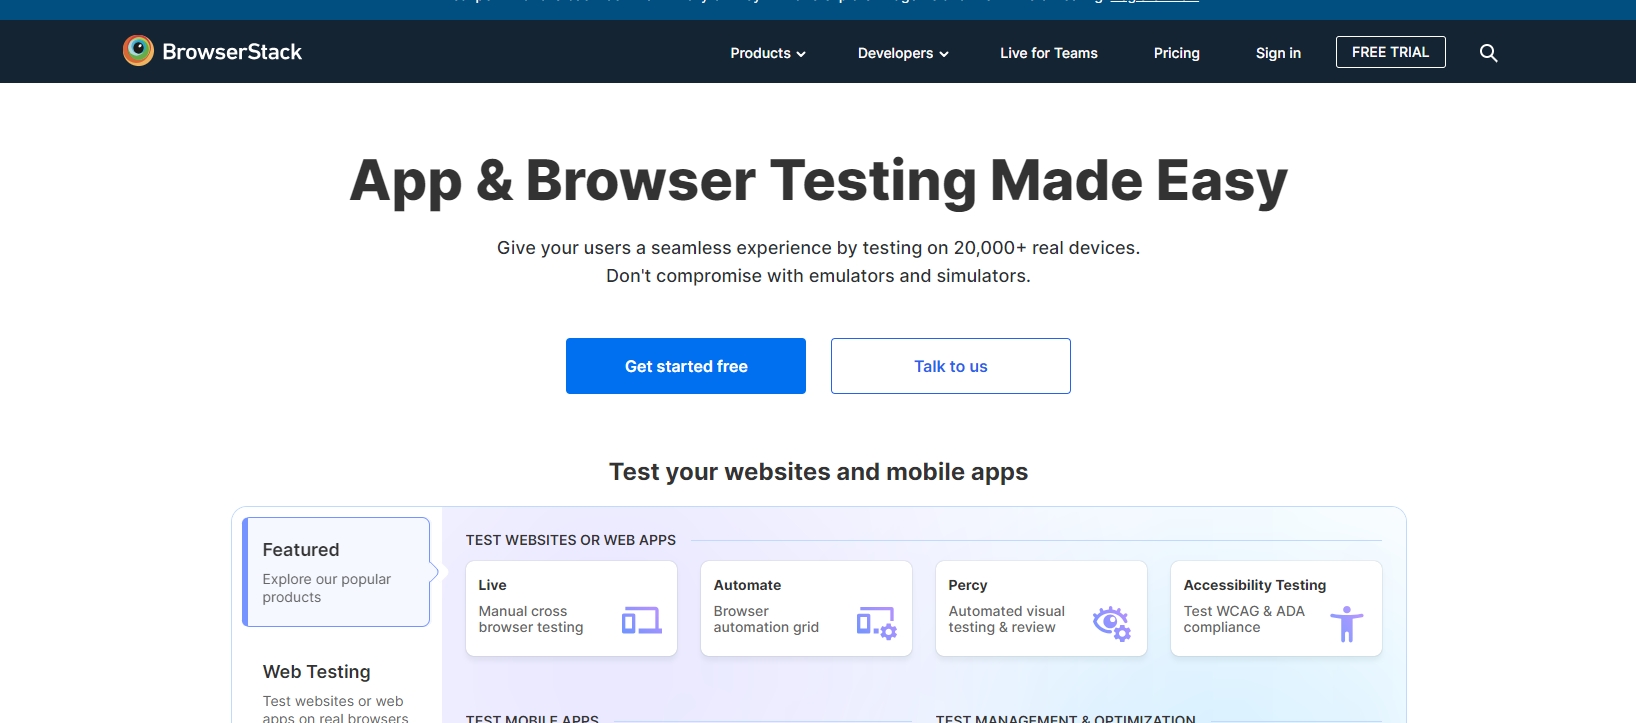Viewport: 1636px width, 723px height.
Task: Expand the Developers dropdown menu
Action: (x=903, y=53)
